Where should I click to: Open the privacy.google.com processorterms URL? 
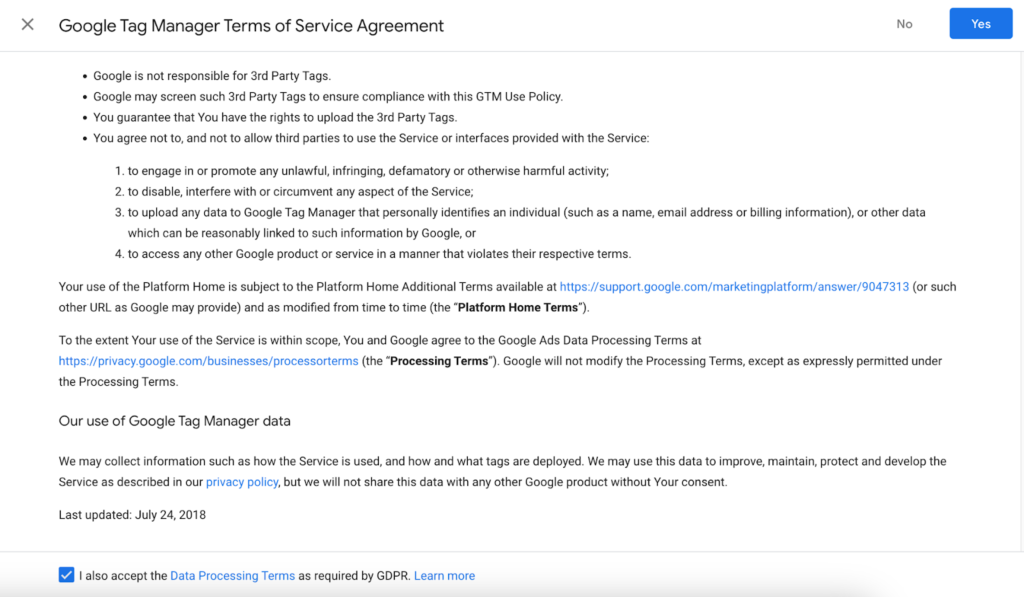click(208, 361)
